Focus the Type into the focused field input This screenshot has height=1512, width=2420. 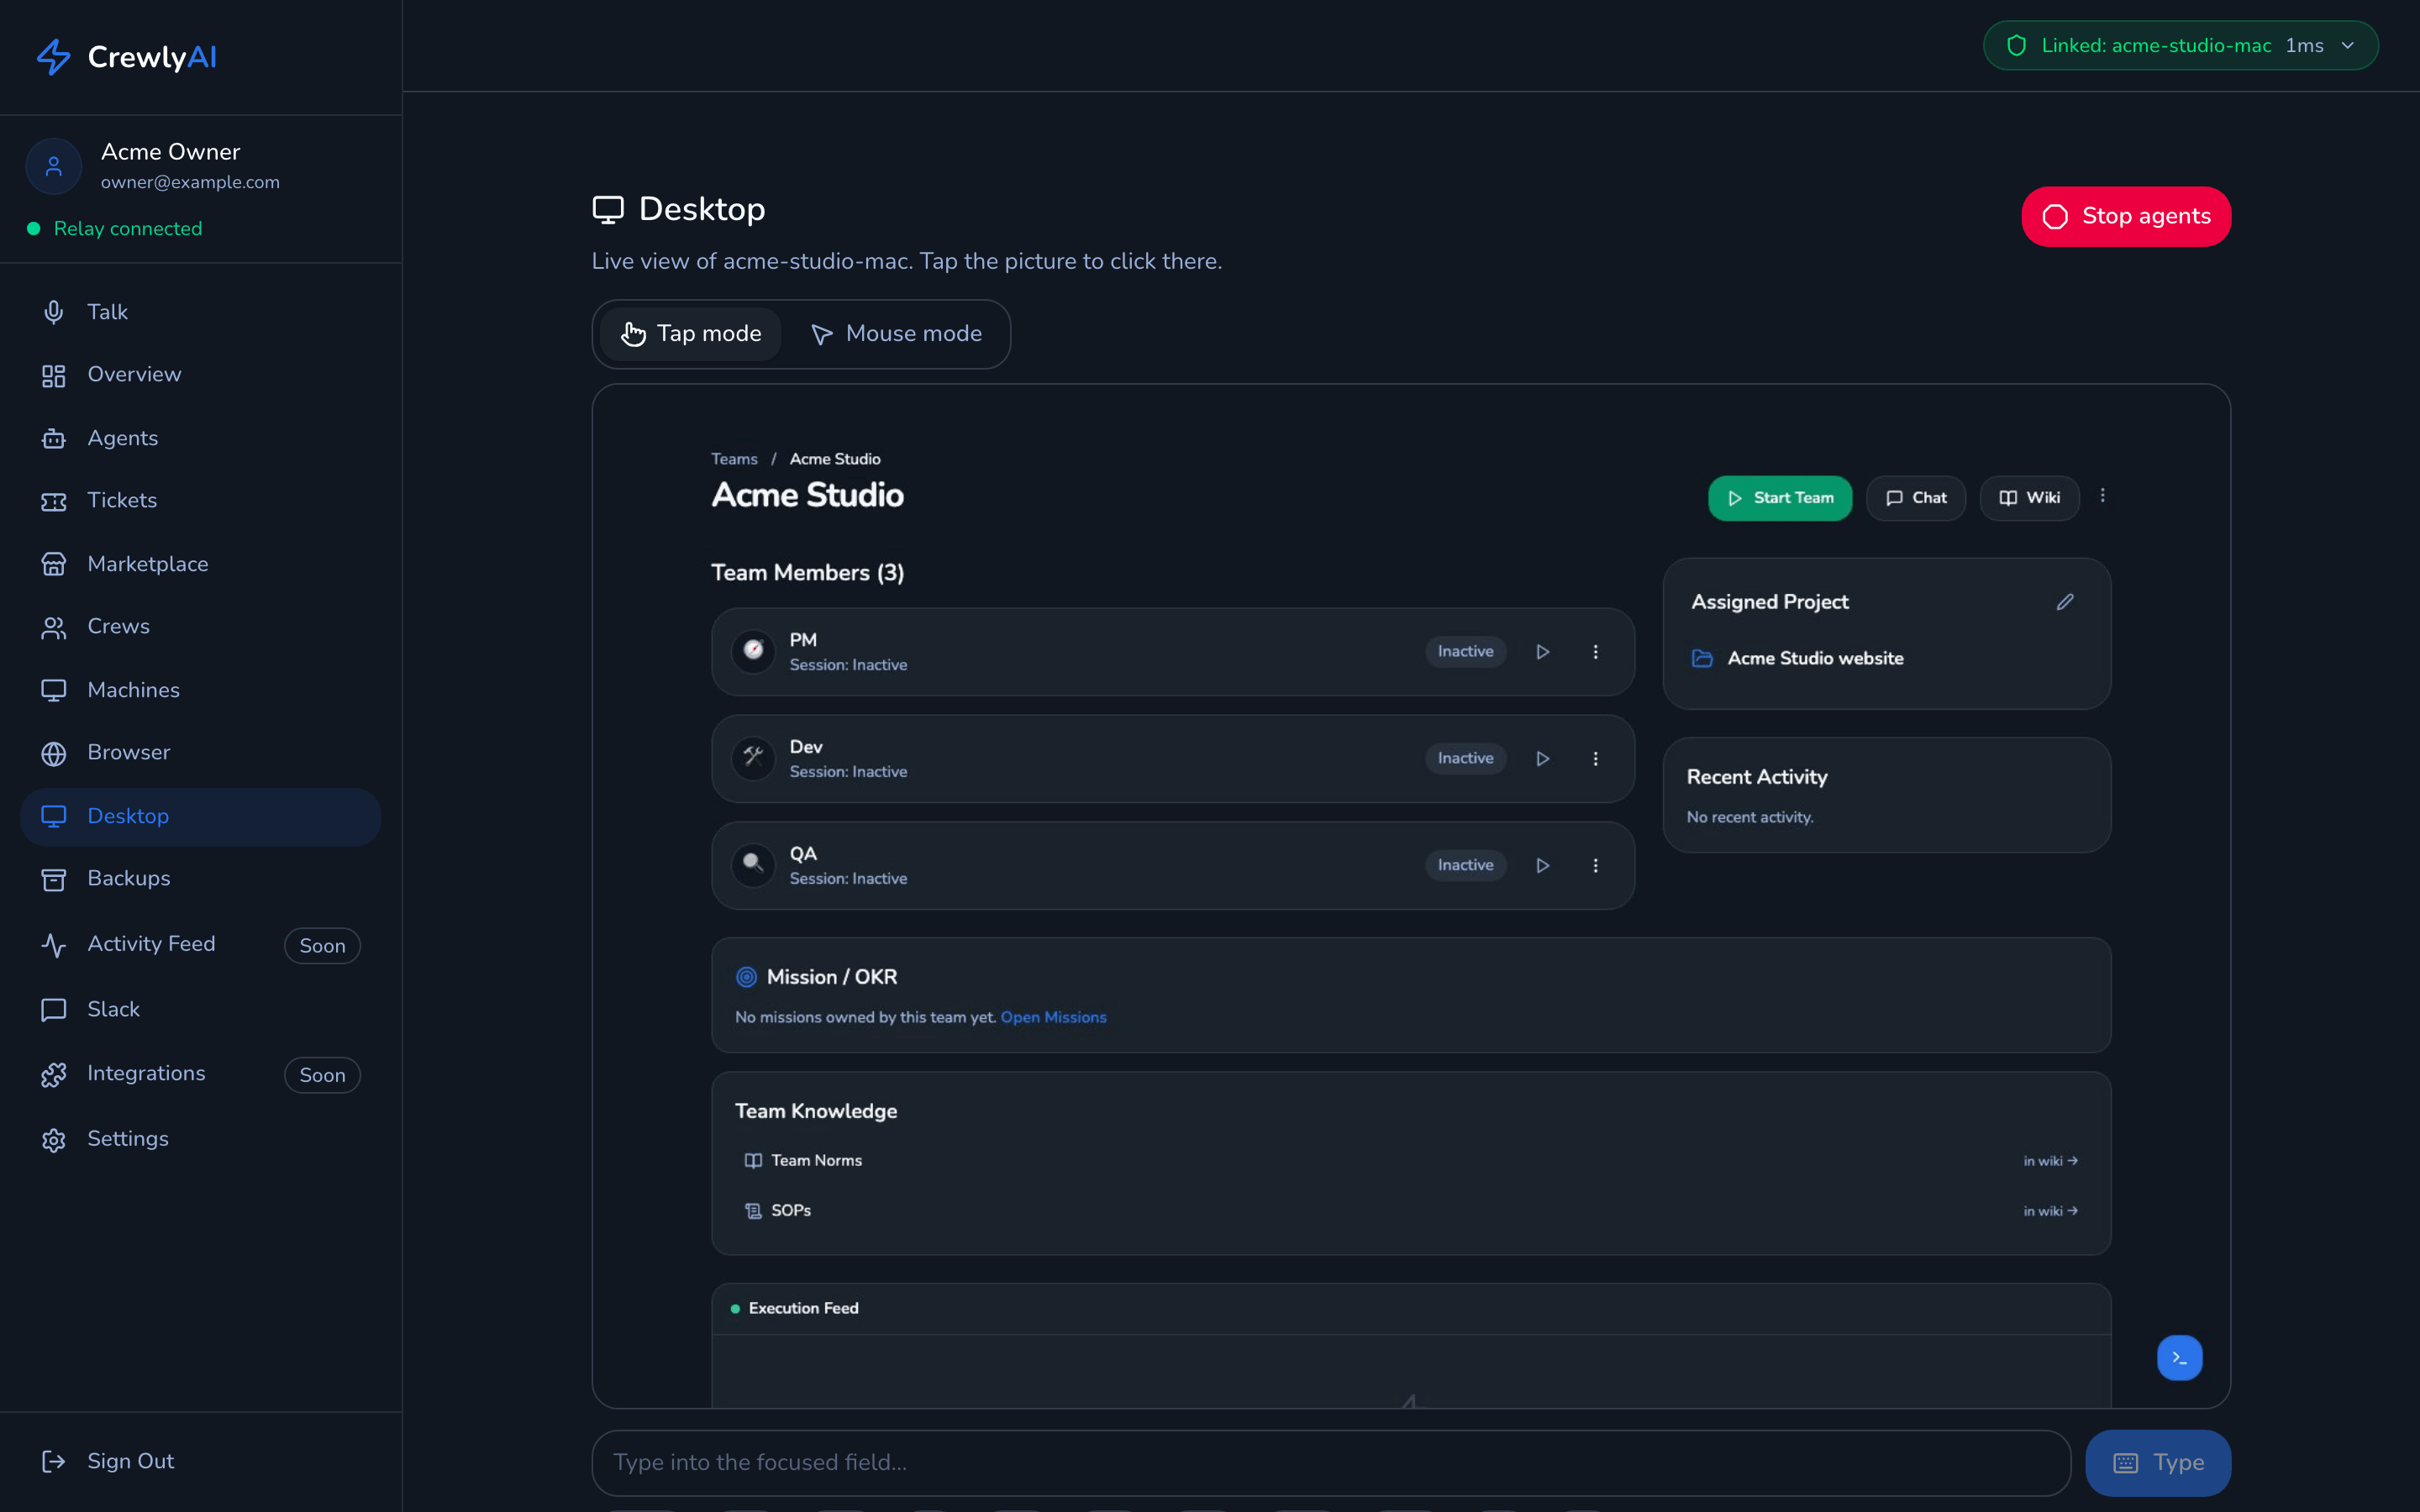click(x=1331, y=1463)
